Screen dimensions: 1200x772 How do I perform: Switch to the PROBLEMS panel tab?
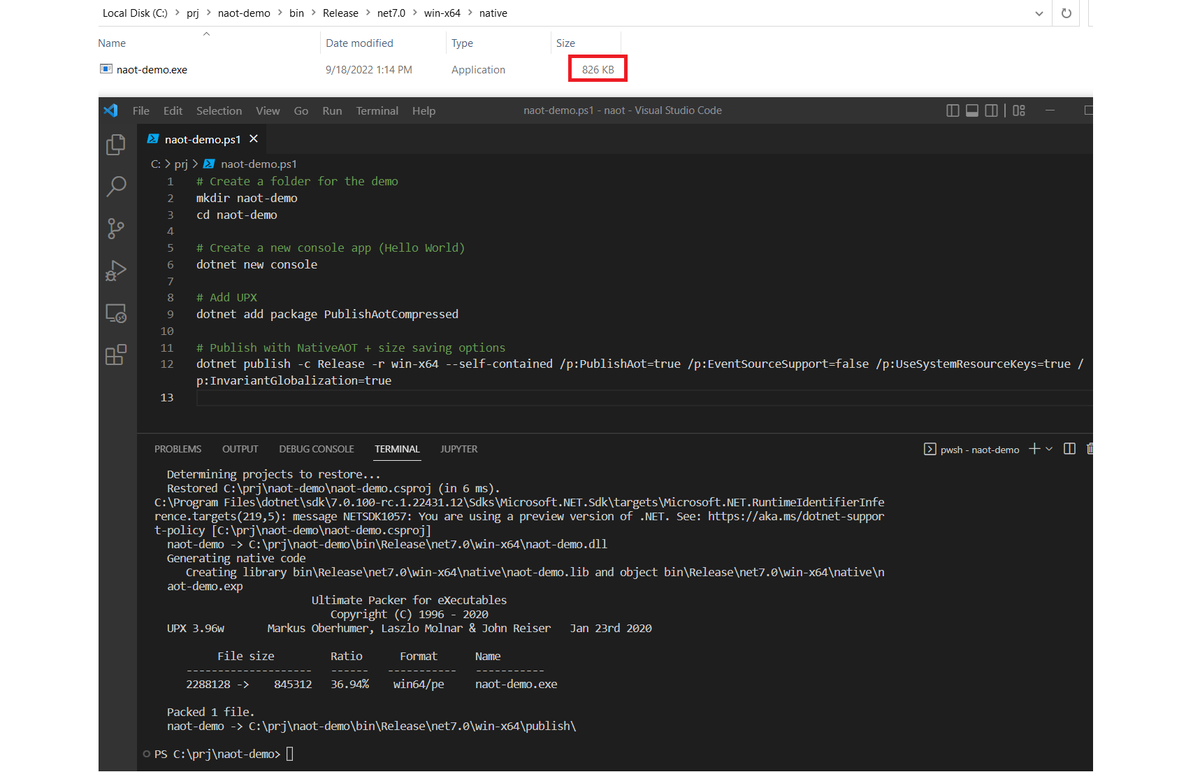tap(178, 449)
